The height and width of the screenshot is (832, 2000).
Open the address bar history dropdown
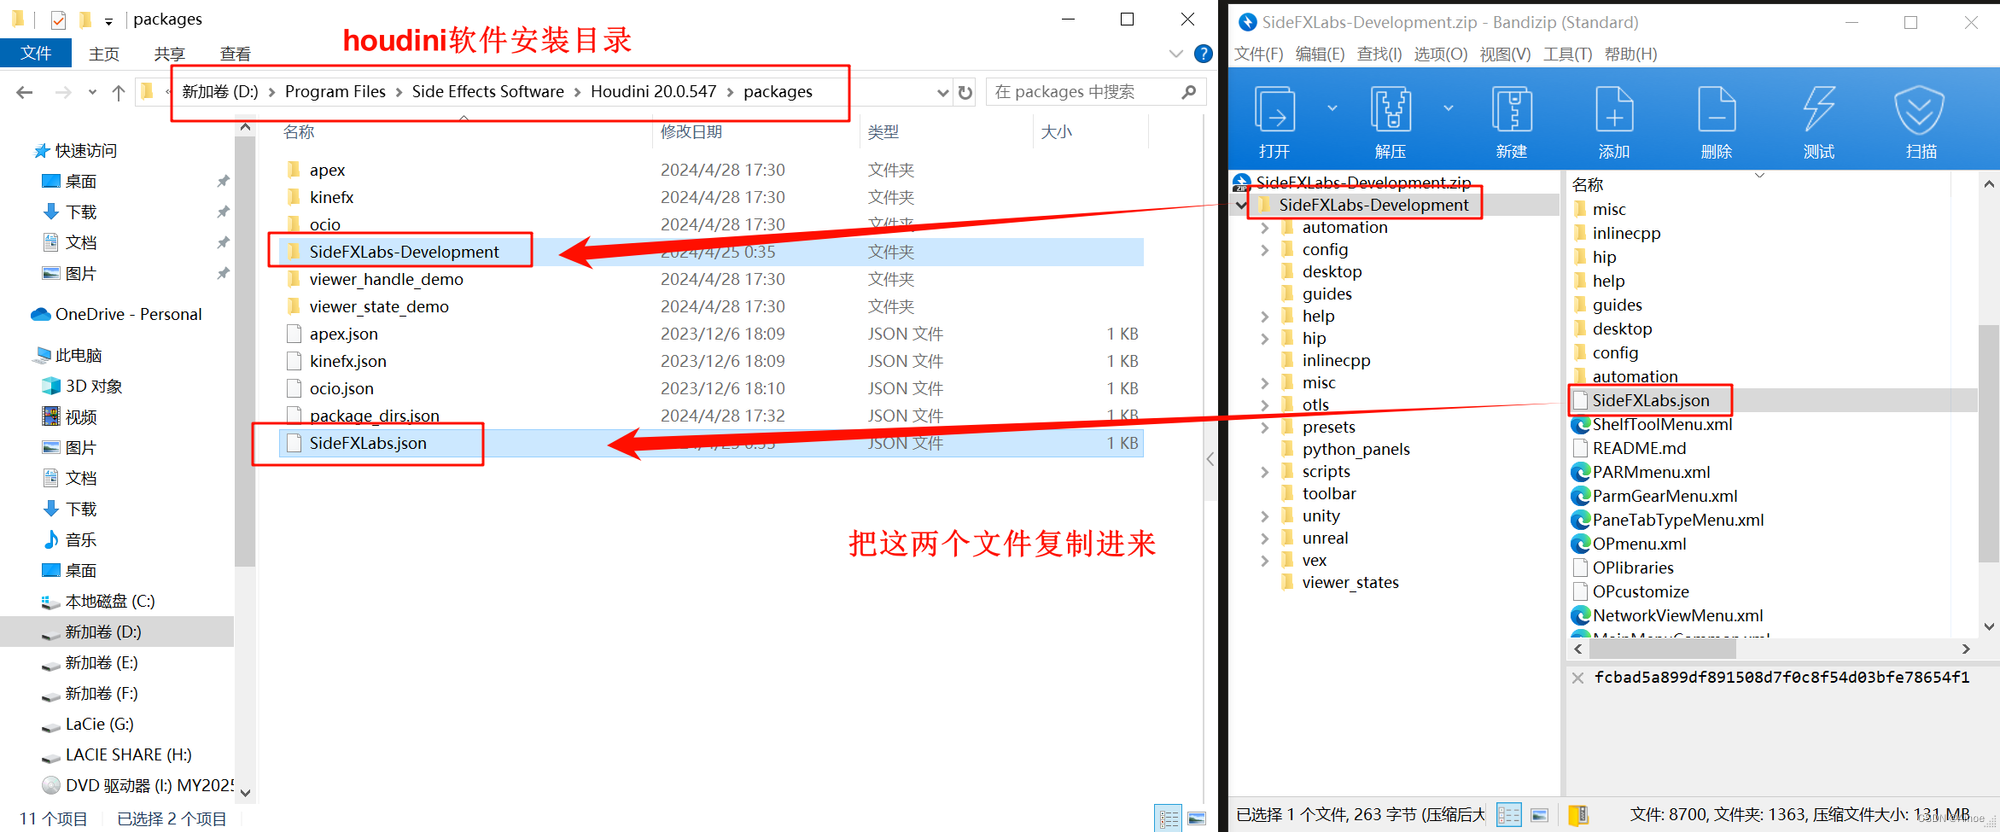942,92
